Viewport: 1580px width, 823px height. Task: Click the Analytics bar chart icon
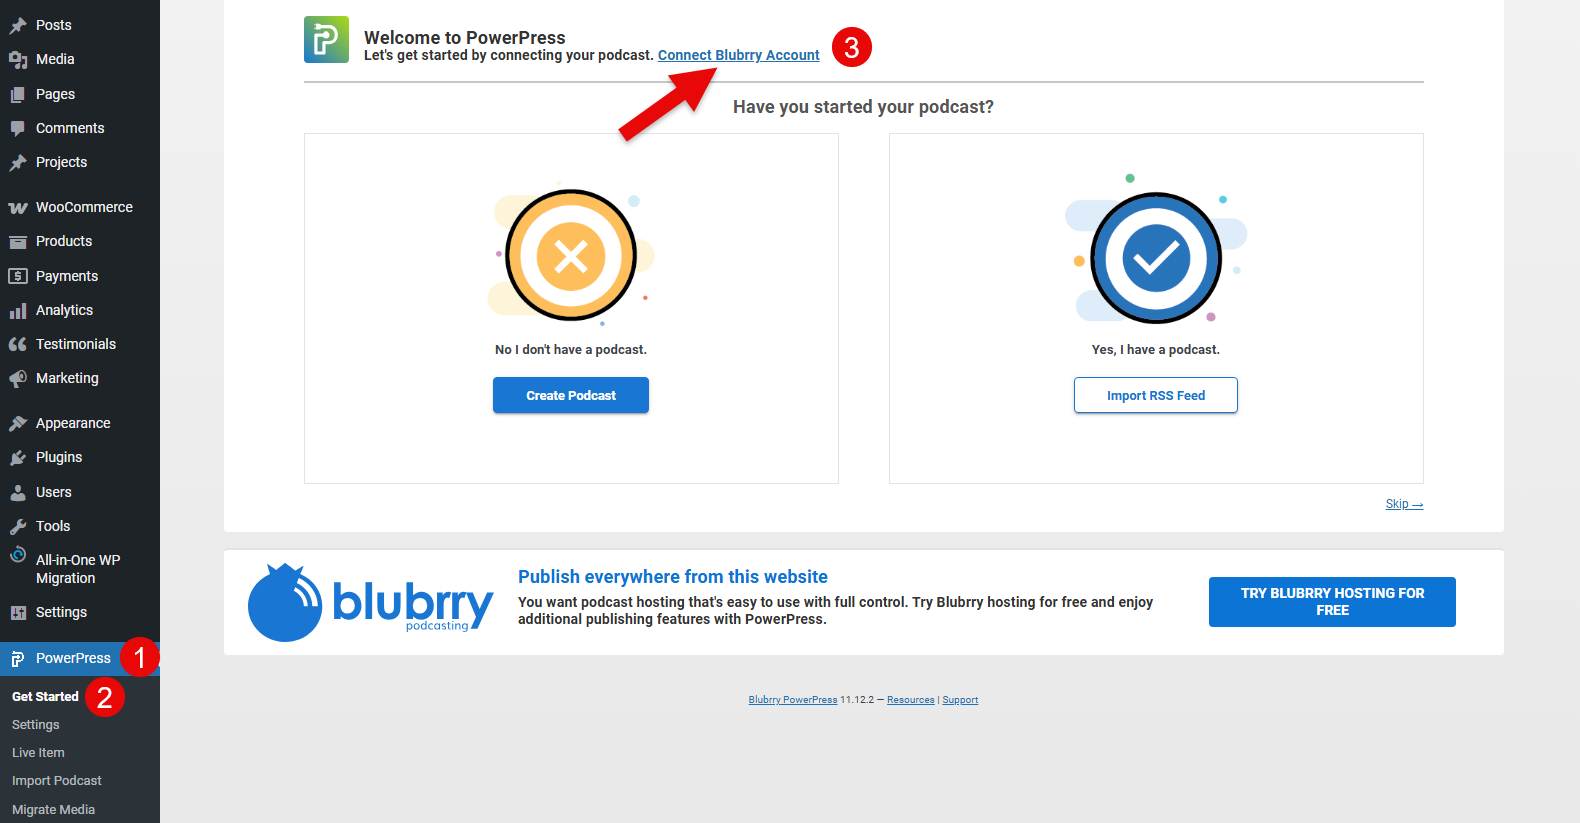18,311
